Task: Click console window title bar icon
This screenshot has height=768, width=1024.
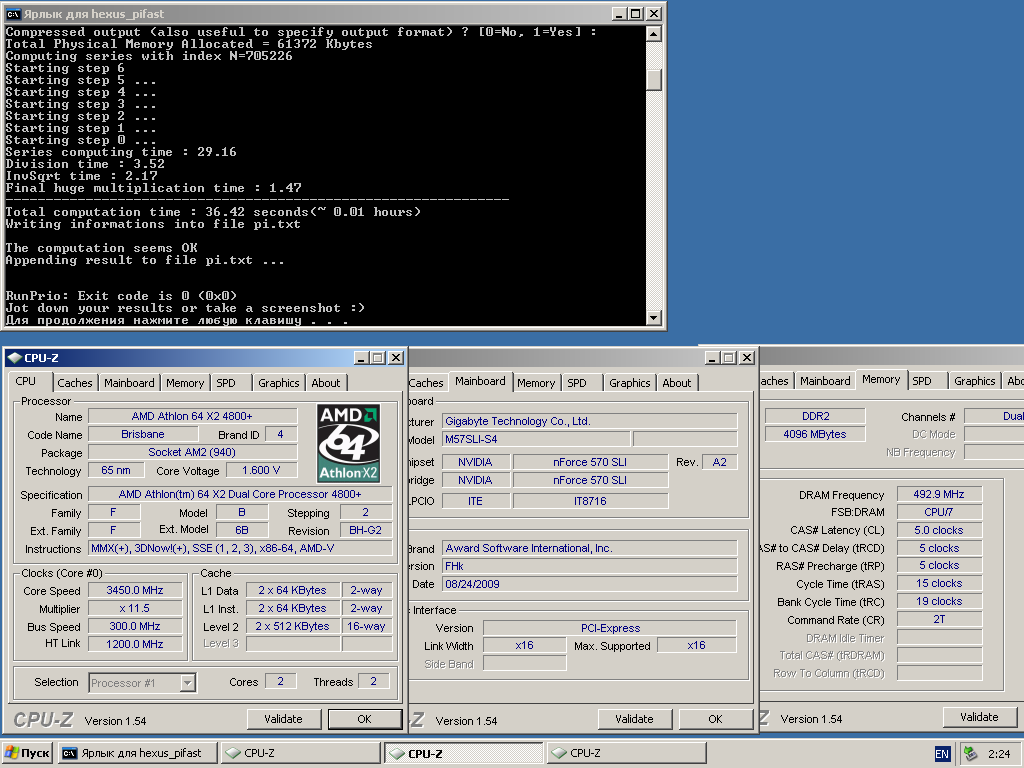Action: pyautogui.click(x=13, y=14)
